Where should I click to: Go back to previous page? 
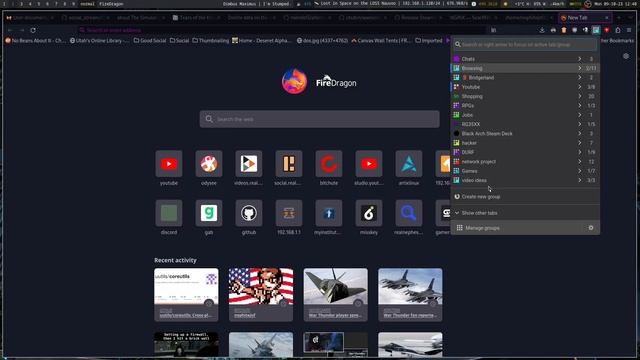pos(10,30)
